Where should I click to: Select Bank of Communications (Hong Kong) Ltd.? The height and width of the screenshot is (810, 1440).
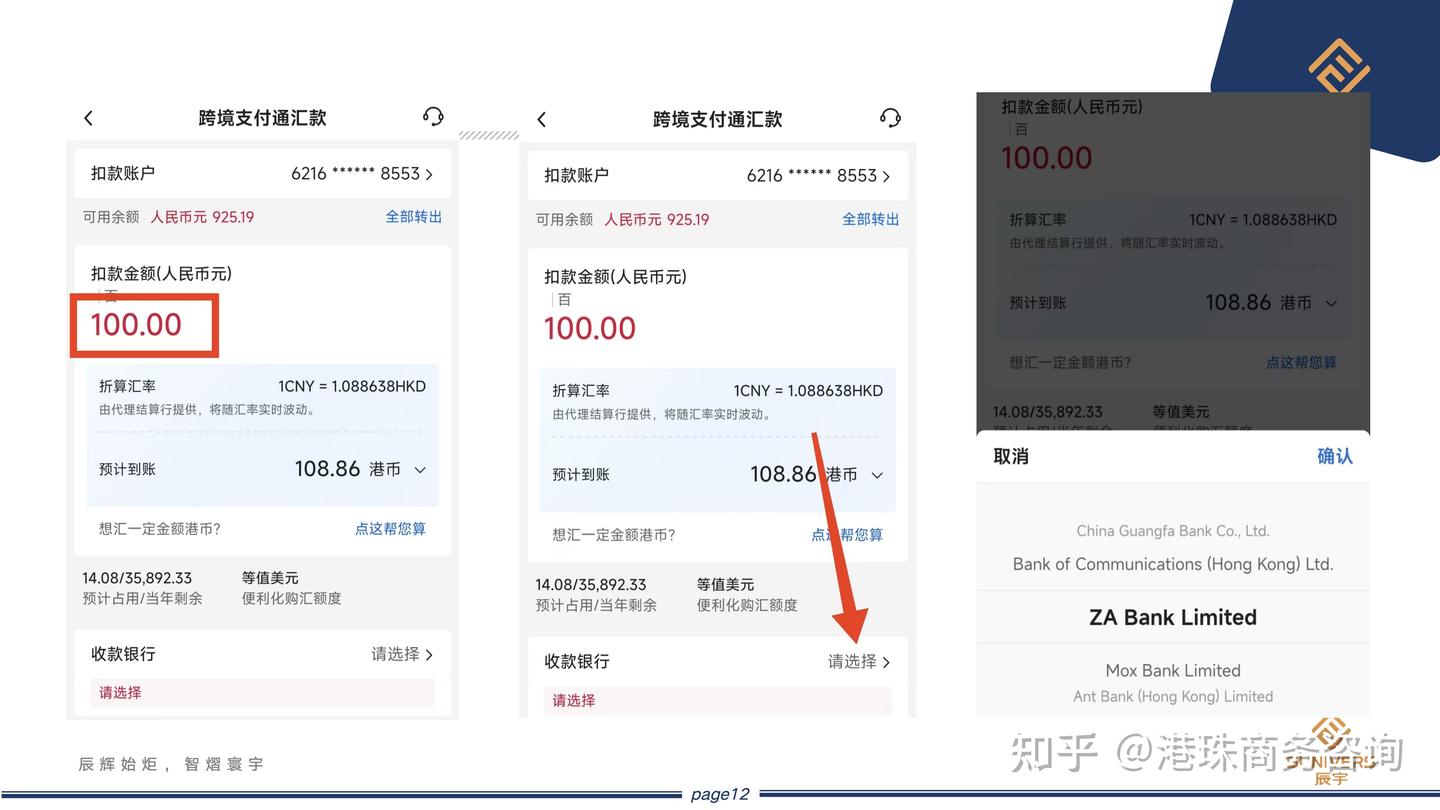click(x=1172, y=564)
